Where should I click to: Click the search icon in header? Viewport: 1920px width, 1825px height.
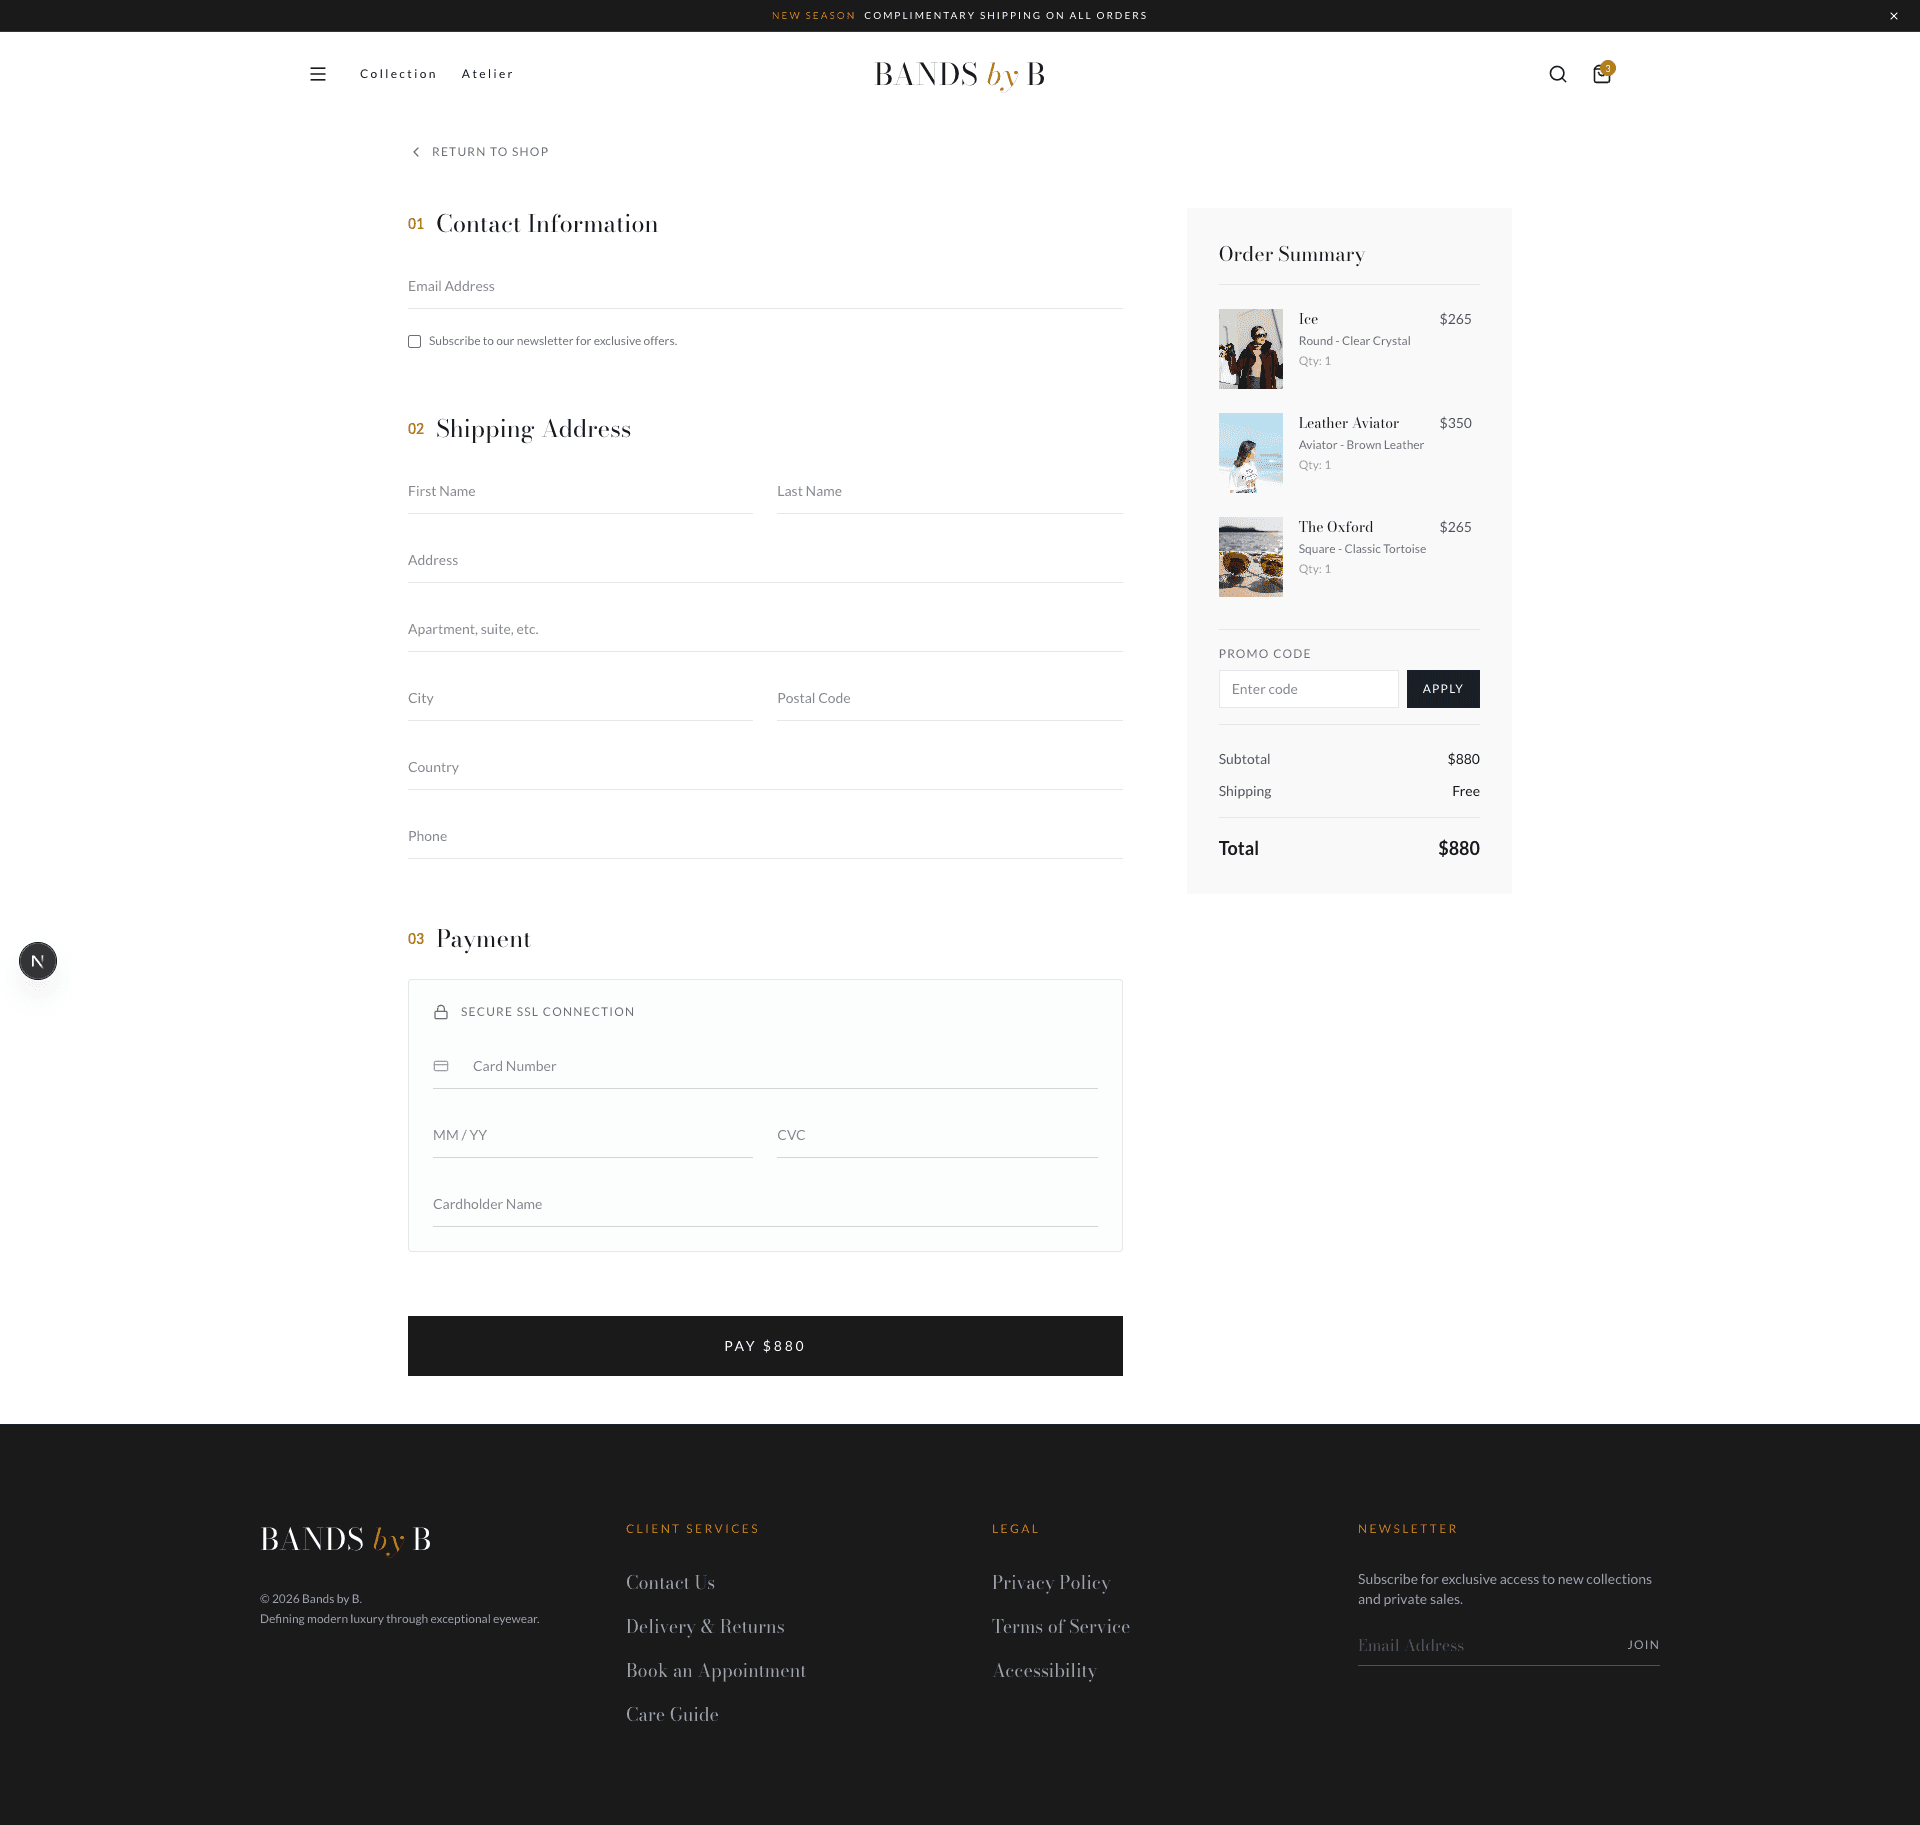point(1557,74)
